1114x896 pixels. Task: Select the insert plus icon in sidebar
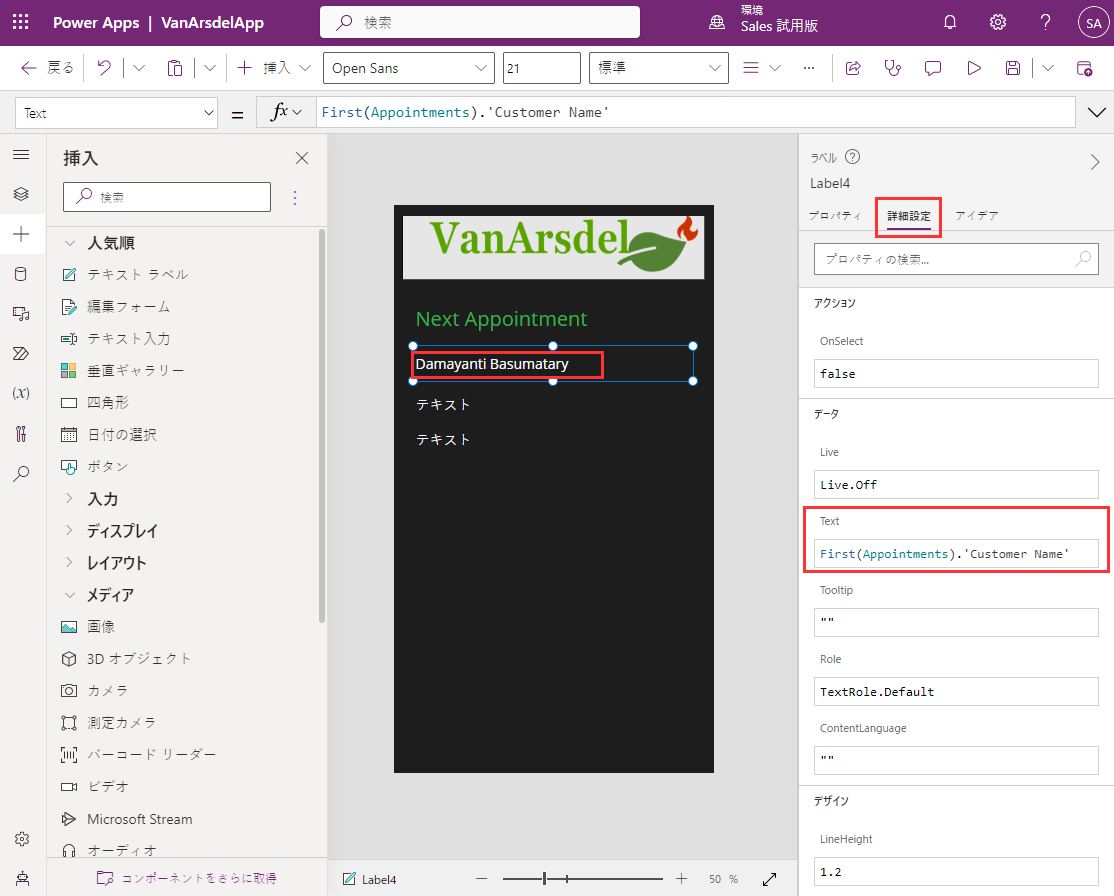pos(21,234)
